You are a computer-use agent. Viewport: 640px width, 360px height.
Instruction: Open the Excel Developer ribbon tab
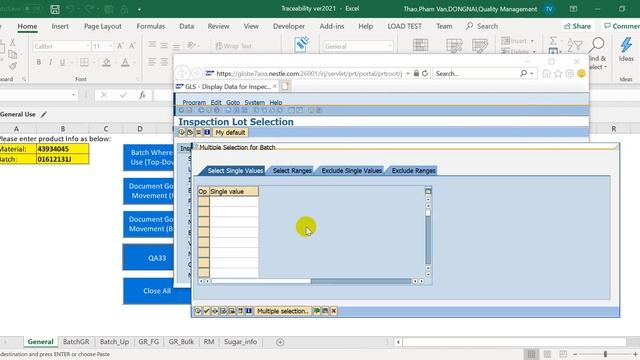pyautogui.click(x=289, y=26)
